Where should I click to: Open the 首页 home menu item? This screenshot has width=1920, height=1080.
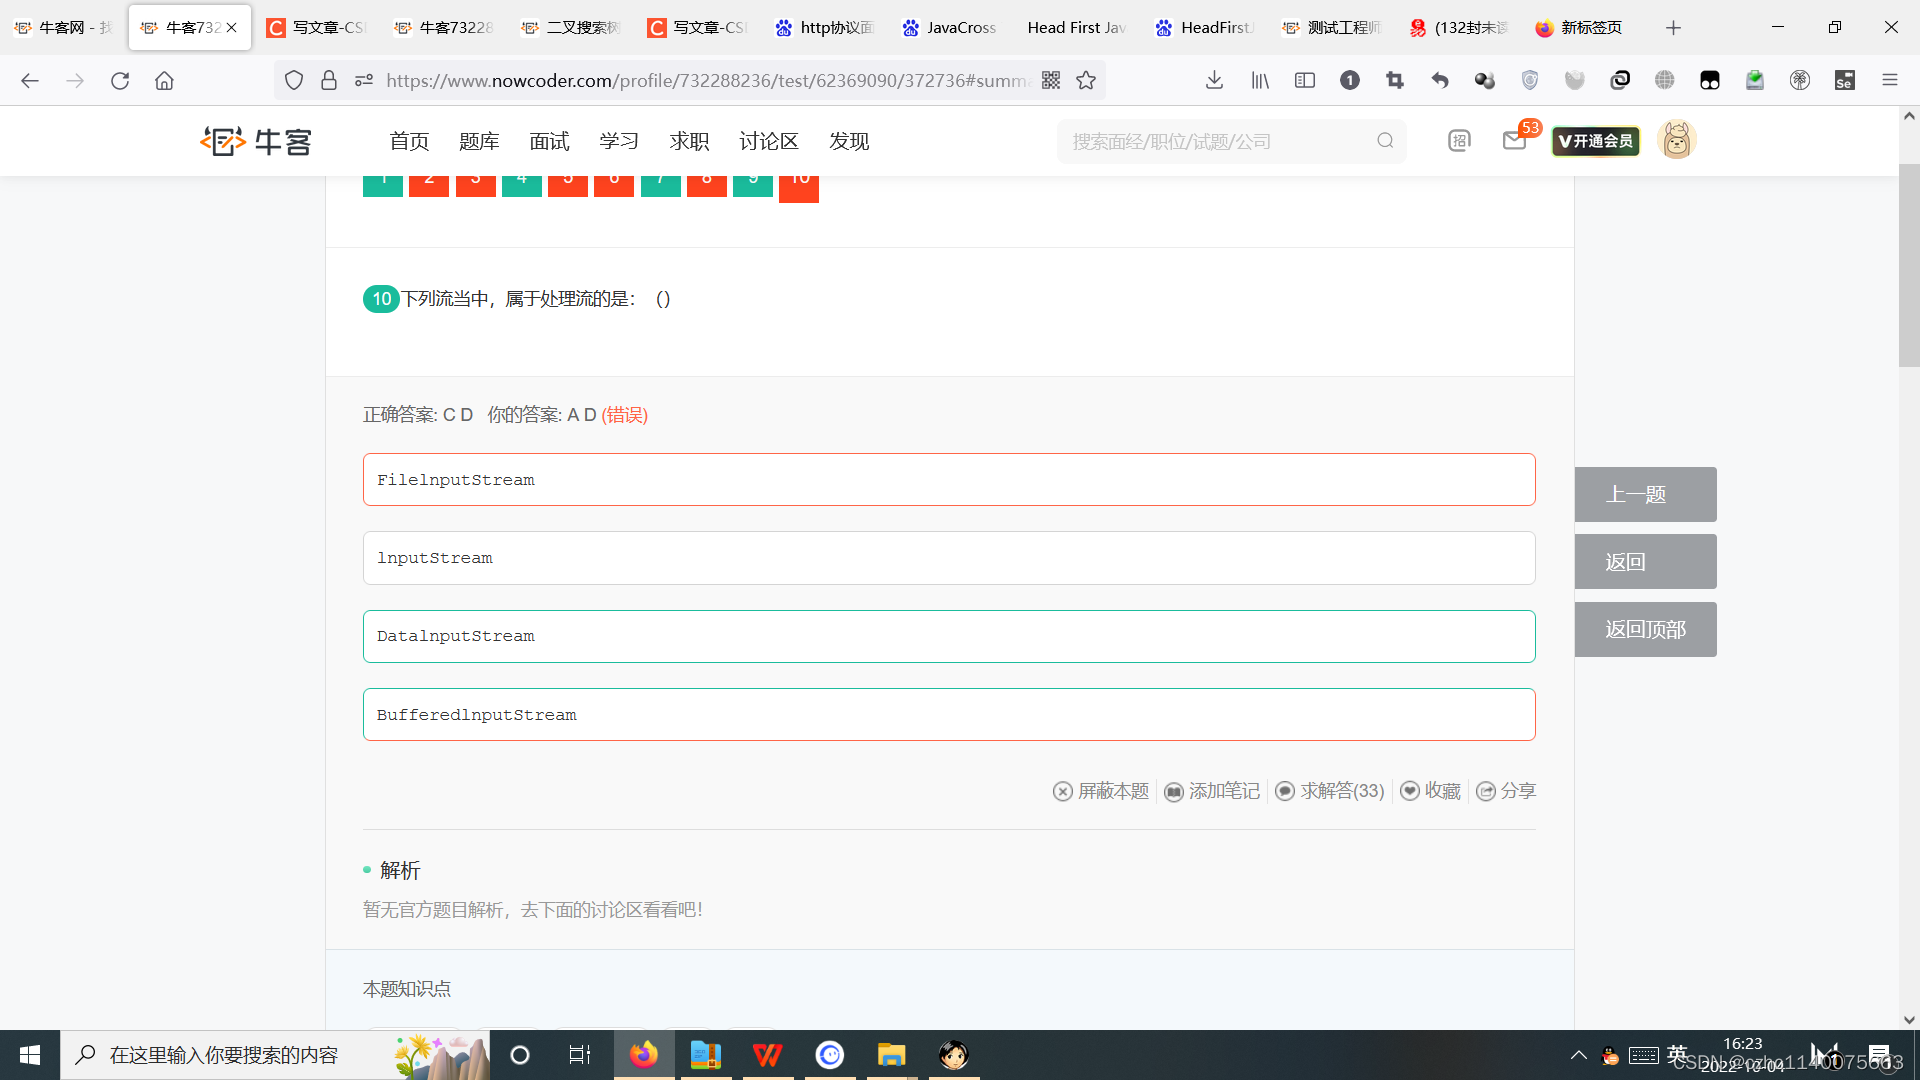pyautogui.click(x=409, y=141)
